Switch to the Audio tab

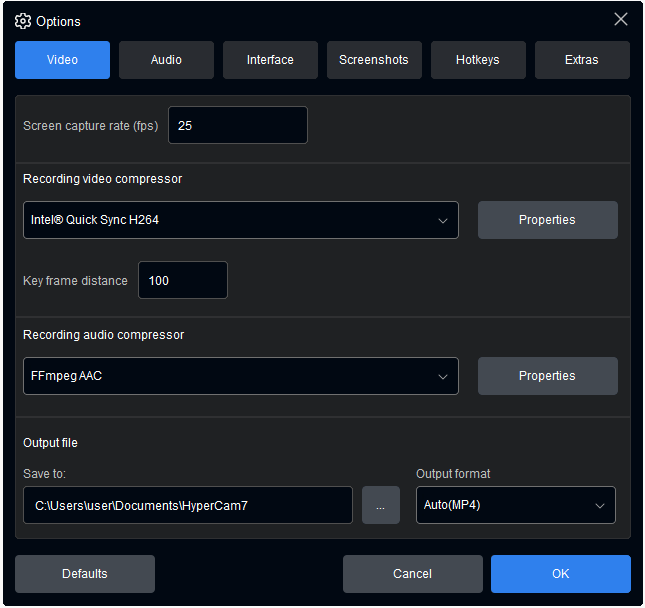tap(166, 60)
